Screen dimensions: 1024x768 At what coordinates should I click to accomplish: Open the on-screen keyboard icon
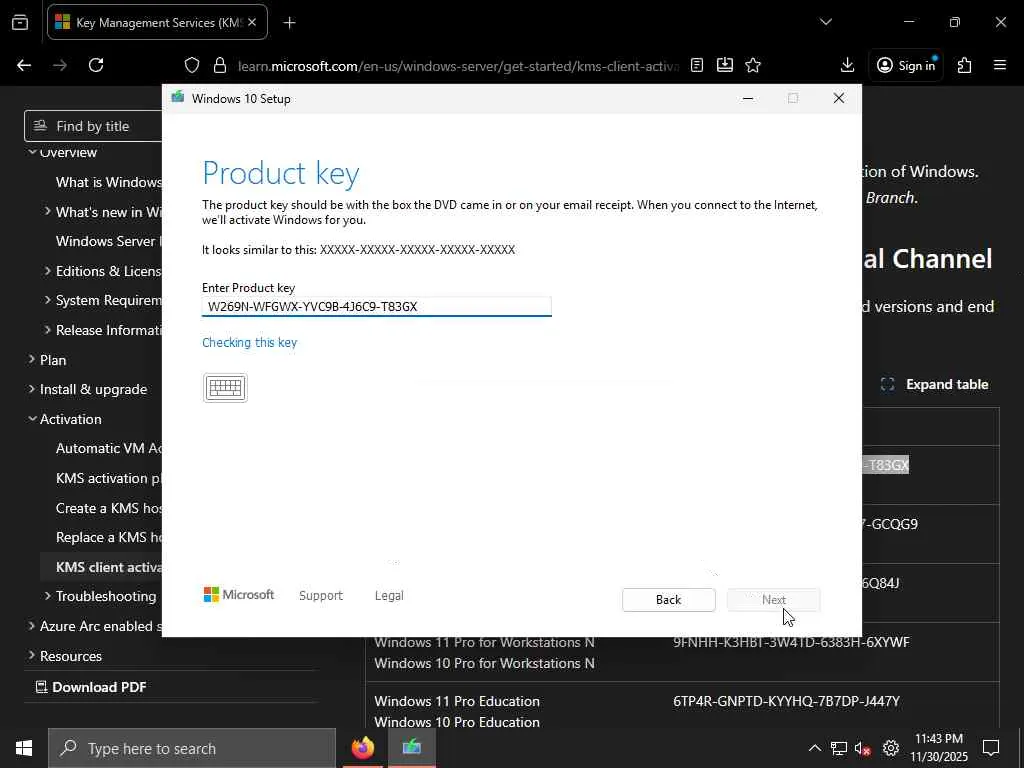[225, 388]
